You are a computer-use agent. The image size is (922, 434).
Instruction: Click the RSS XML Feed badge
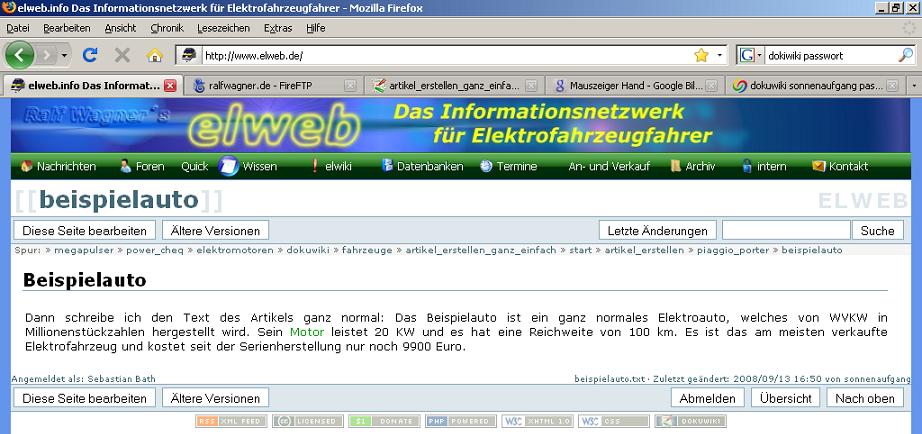point(230,421)
